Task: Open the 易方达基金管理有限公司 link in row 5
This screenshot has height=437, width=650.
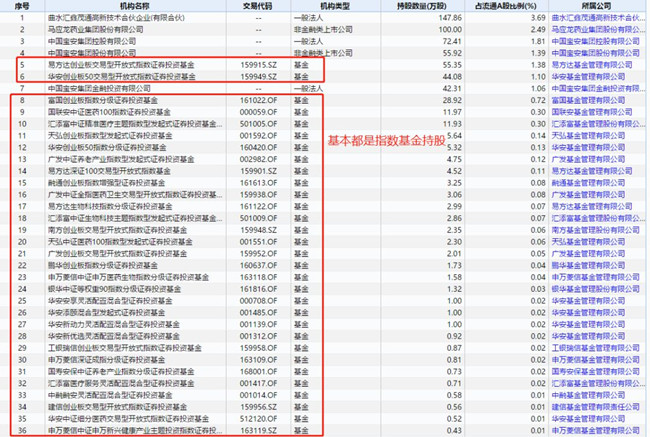Action: click(592, 65)
